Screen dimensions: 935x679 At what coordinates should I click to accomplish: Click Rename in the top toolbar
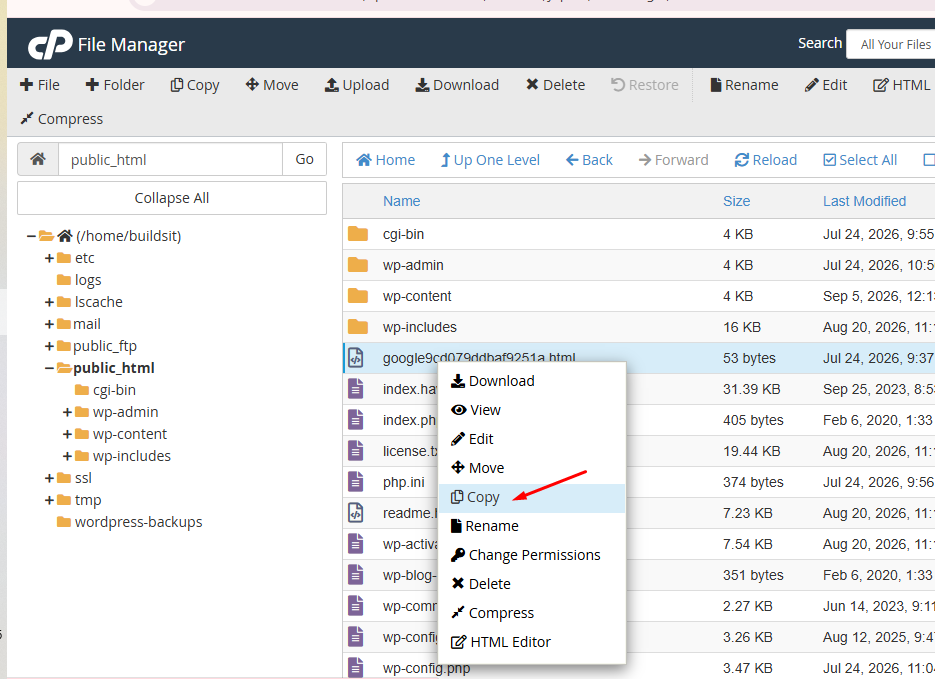(x=744, y=85)
